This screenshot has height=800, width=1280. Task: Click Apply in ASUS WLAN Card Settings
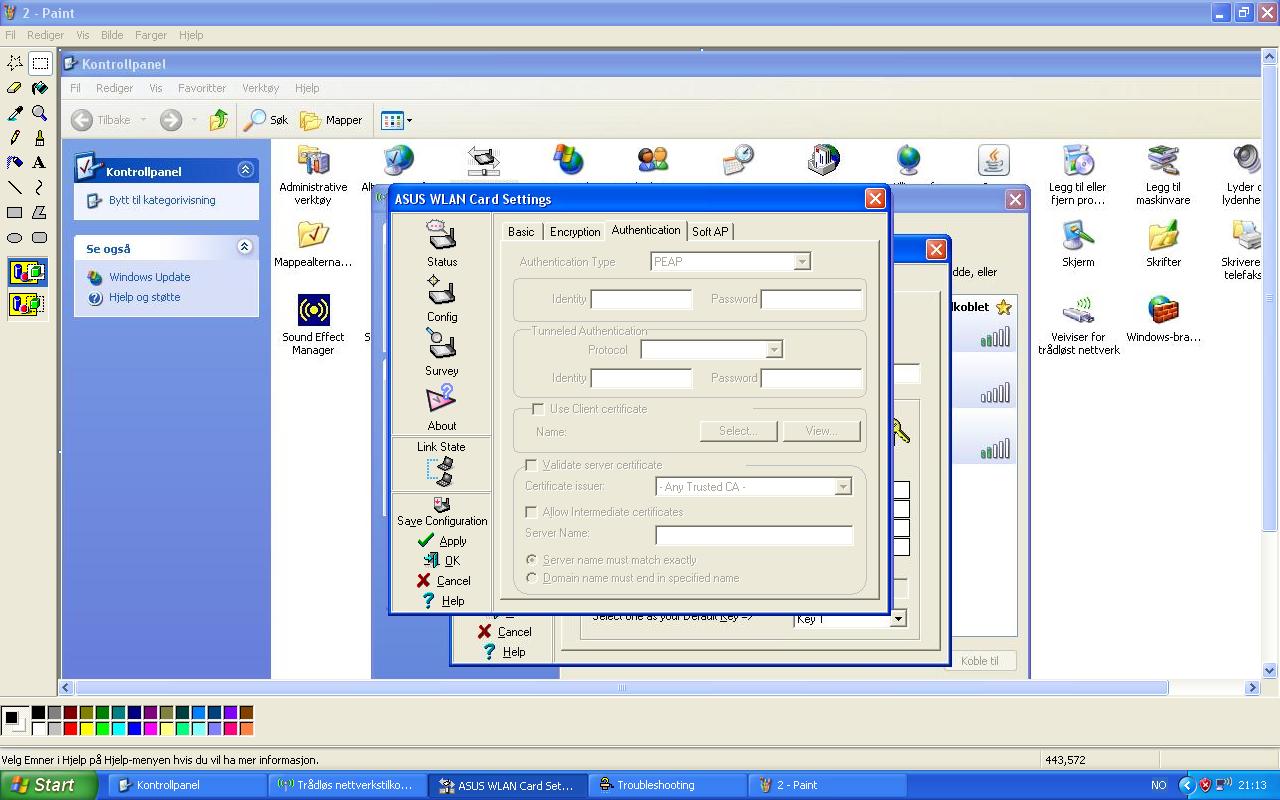pyautogui.click(x=442, y=541)
